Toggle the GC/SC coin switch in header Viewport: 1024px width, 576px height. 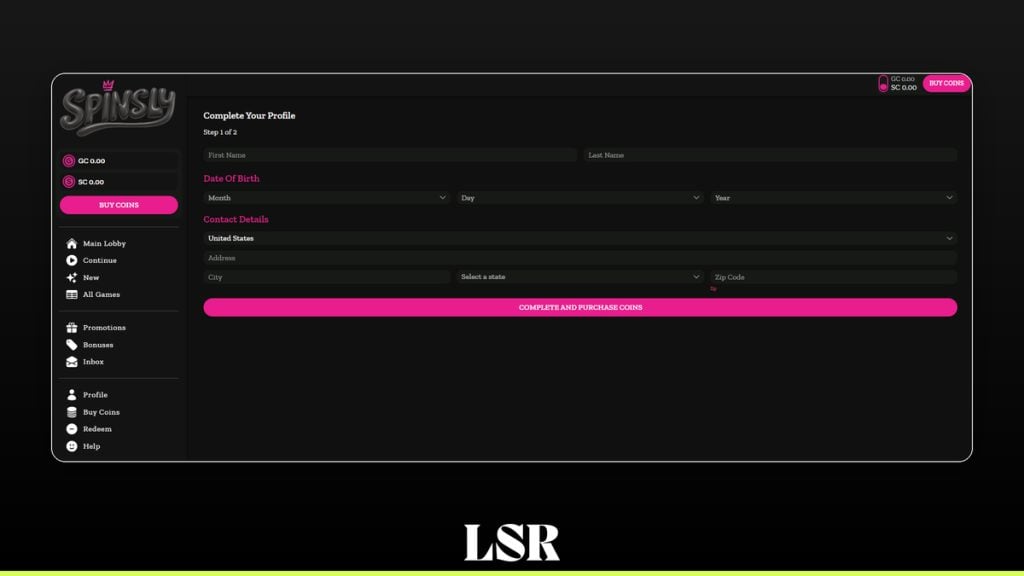[883, 83]
